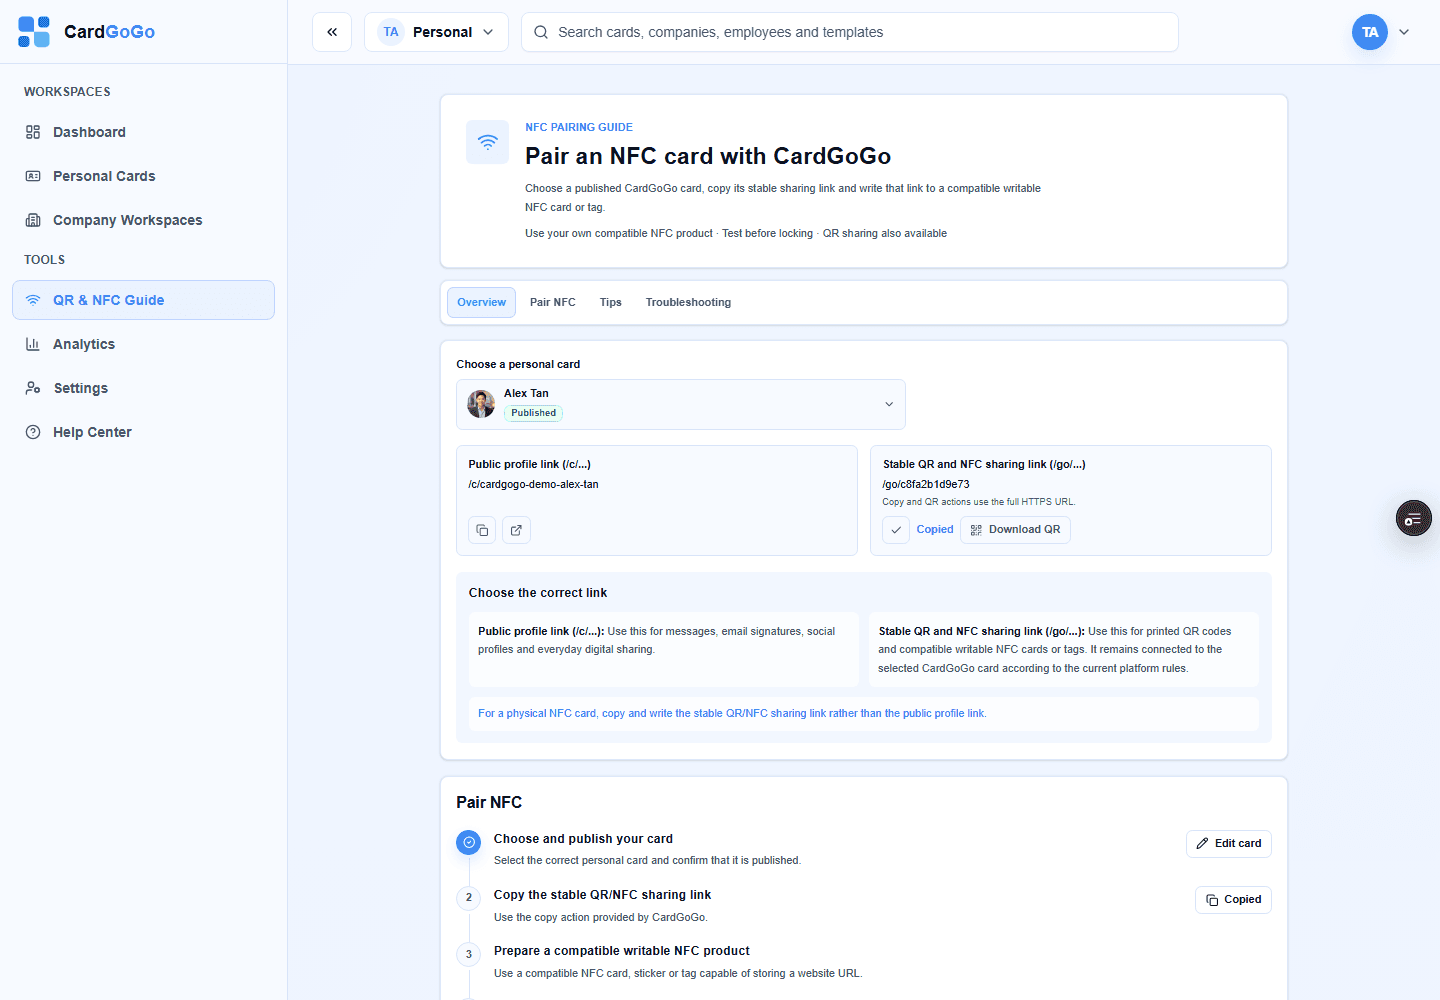Click "Copy and QR actions use the full HTTPS URL" note
Screen dimensions: 1440x1000
[x=979, y=502]
